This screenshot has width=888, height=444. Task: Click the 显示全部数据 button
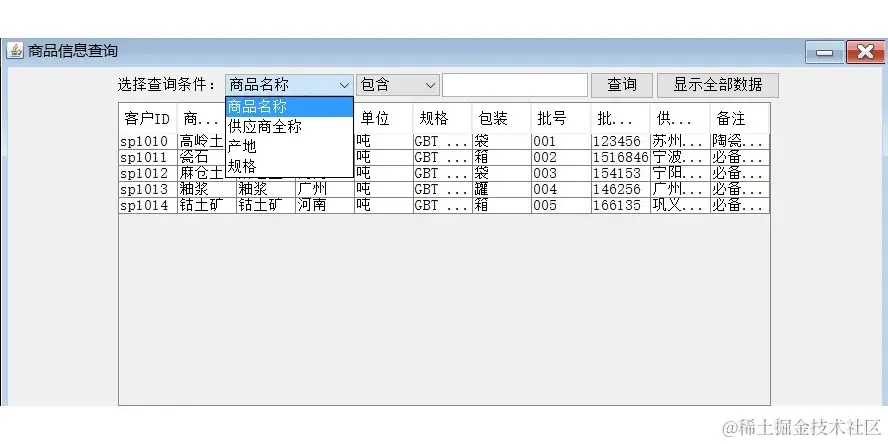point(718,85)
